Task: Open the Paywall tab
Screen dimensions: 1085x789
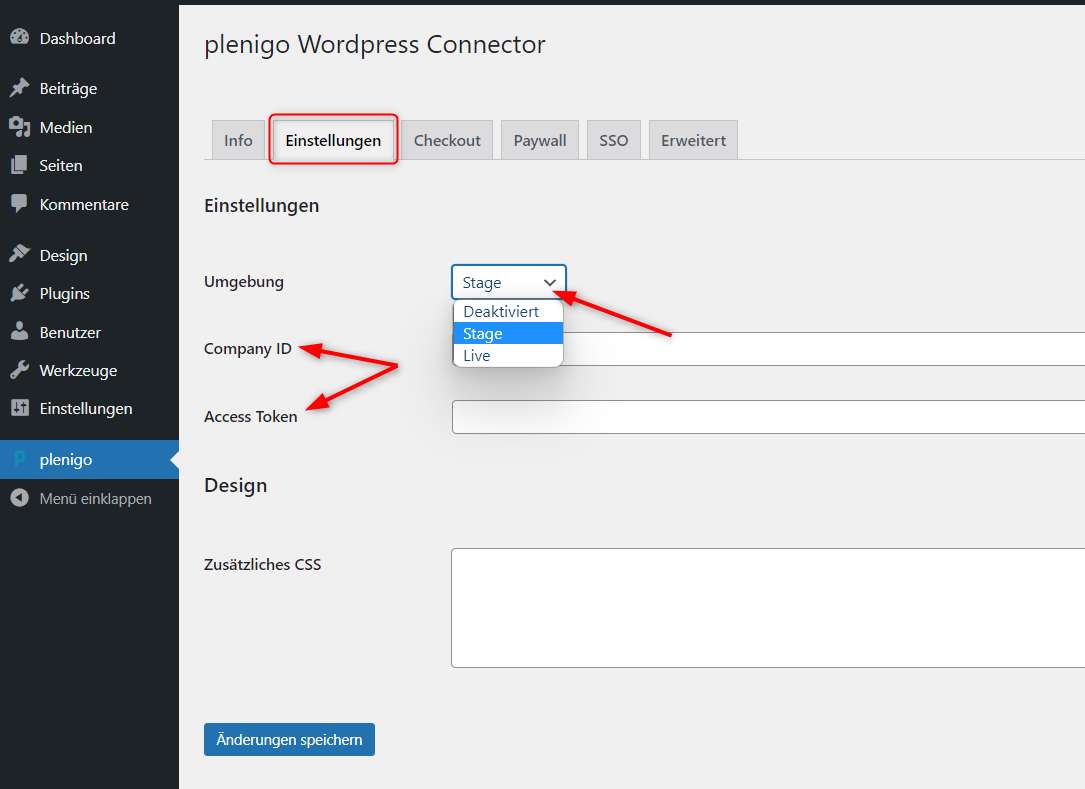Action: coord(540,140)
